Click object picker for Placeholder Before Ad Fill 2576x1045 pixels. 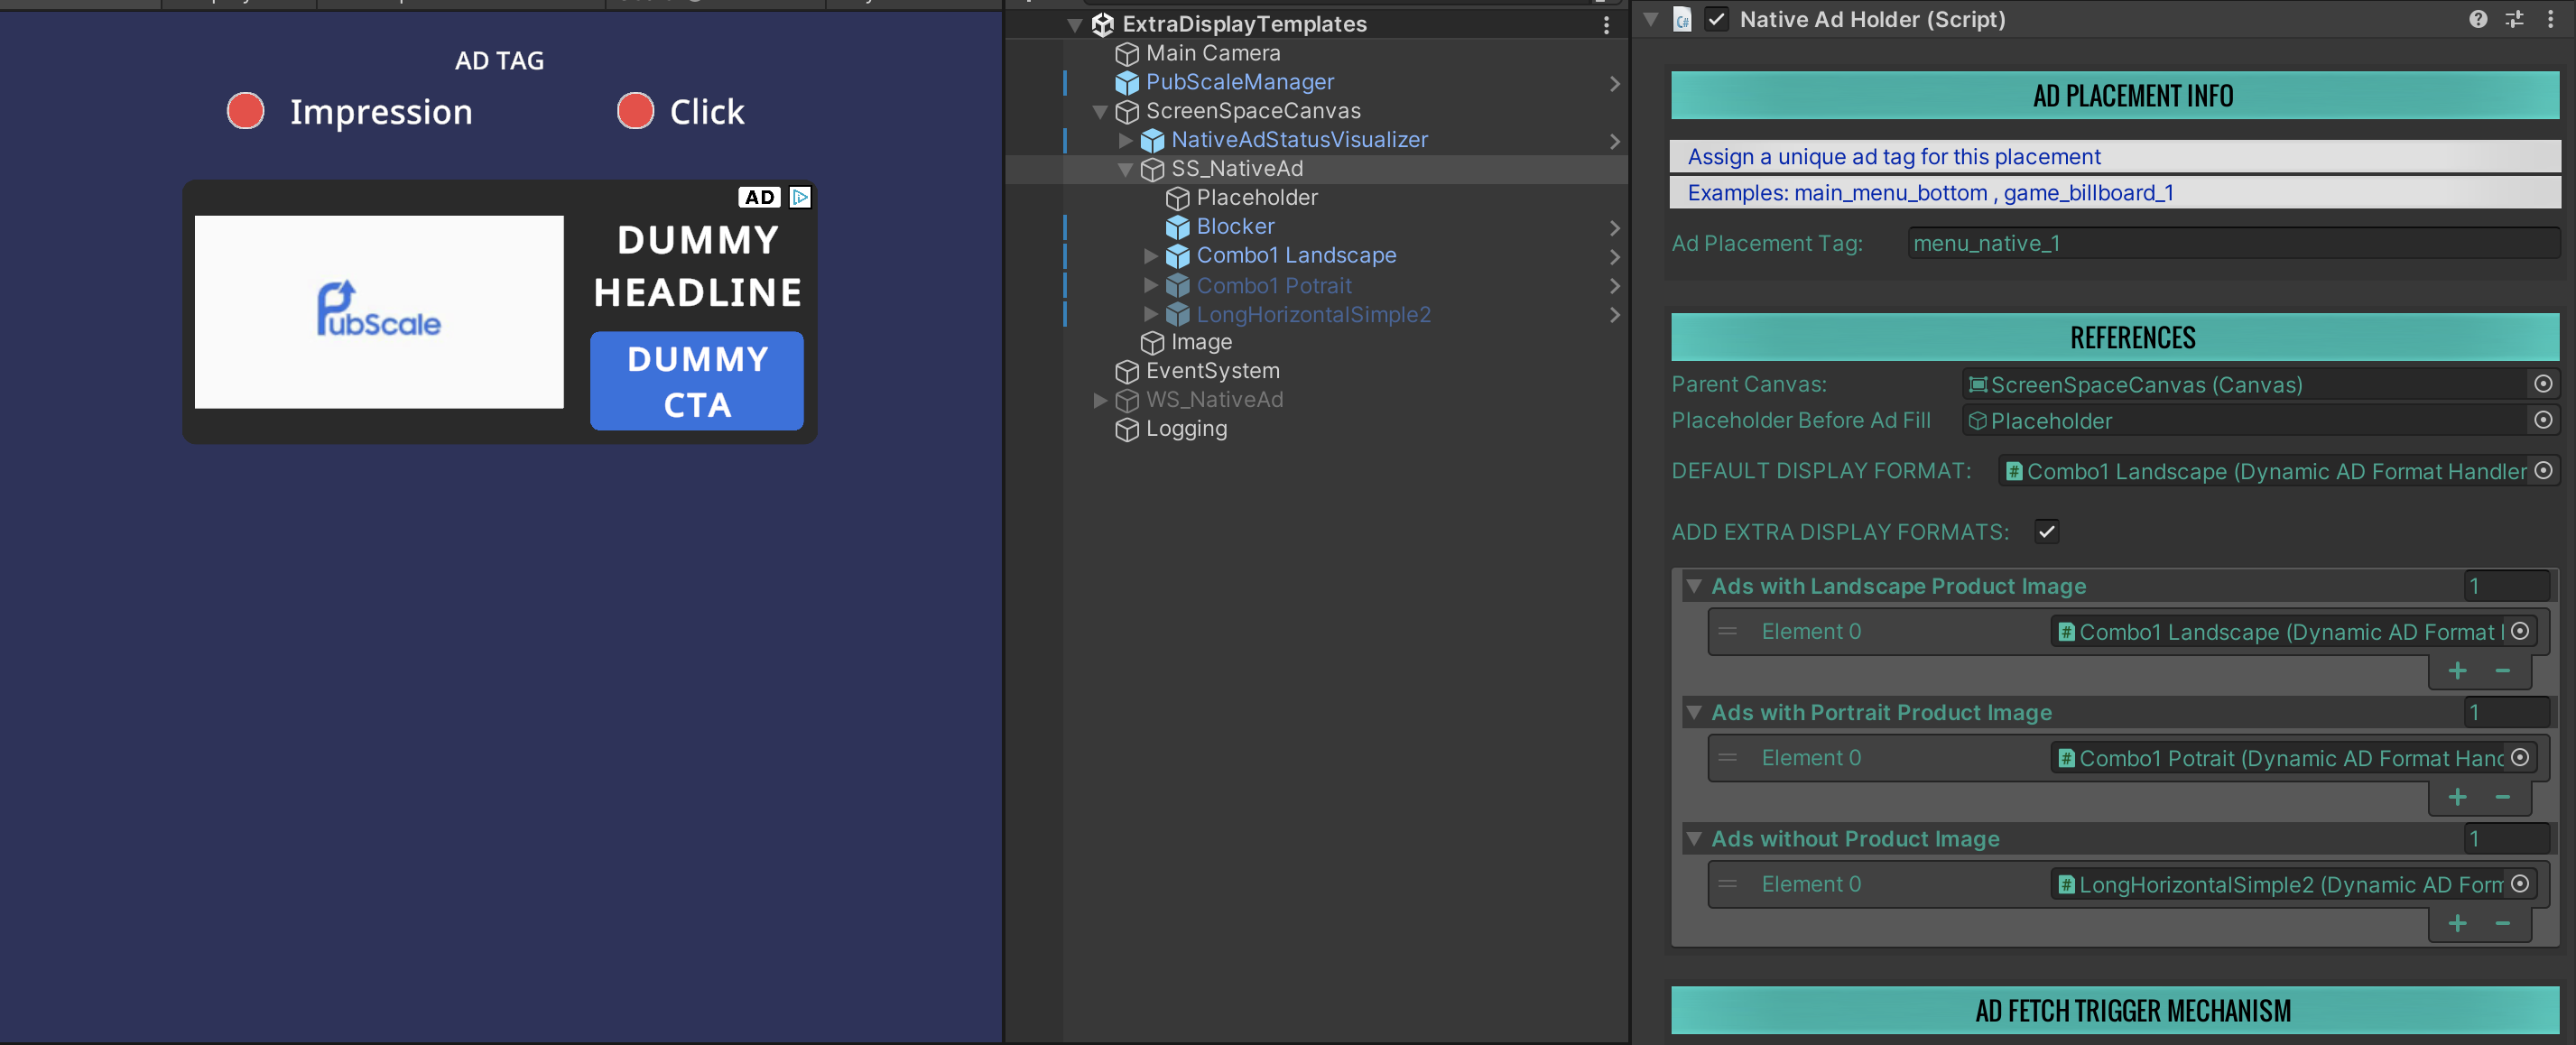pyautogui.click(x=2543, y=420)
